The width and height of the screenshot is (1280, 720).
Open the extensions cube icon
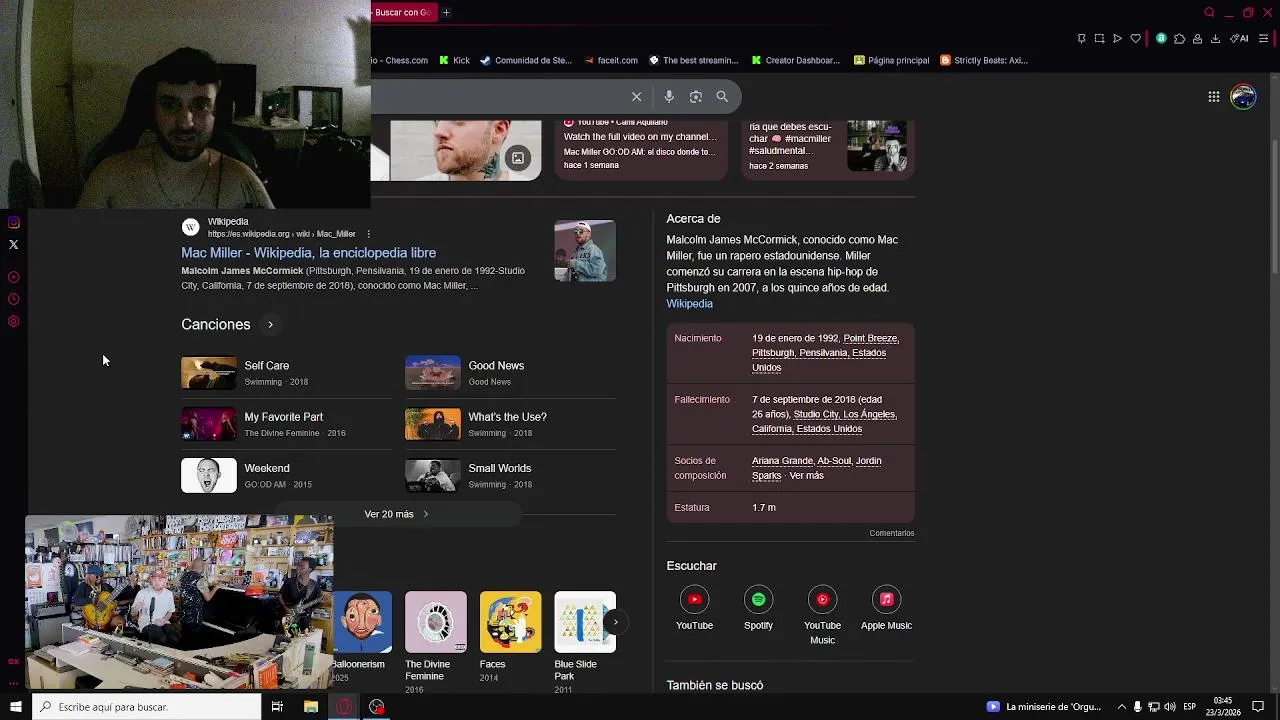click(x=1179, y=39)
